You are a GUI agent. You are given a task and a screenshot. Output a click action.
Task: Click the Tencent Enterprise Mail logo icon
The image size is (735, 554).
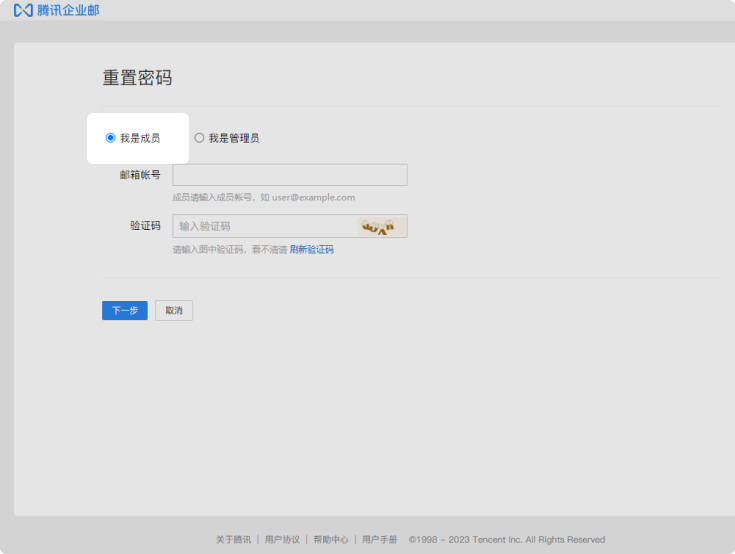22,10
